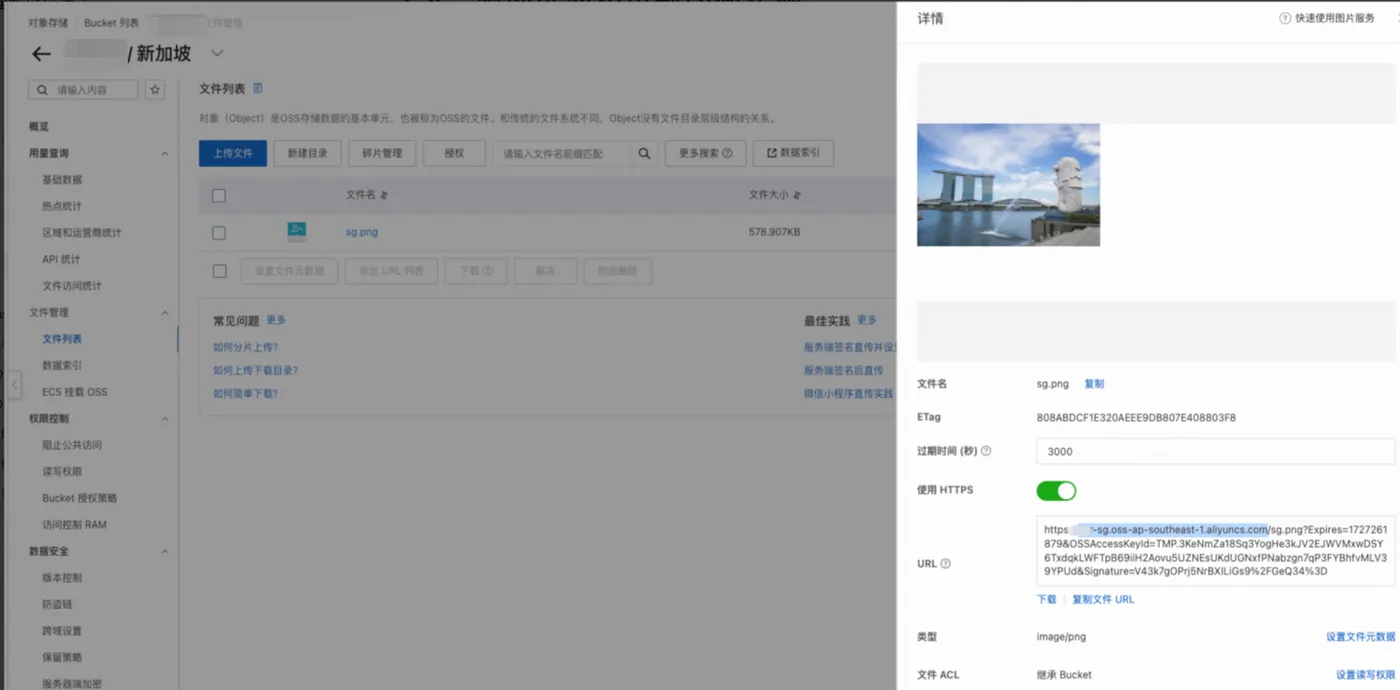Collapse the 文件管理 sidebar section
Screen dimensions: 1400x690
[165, 312]
